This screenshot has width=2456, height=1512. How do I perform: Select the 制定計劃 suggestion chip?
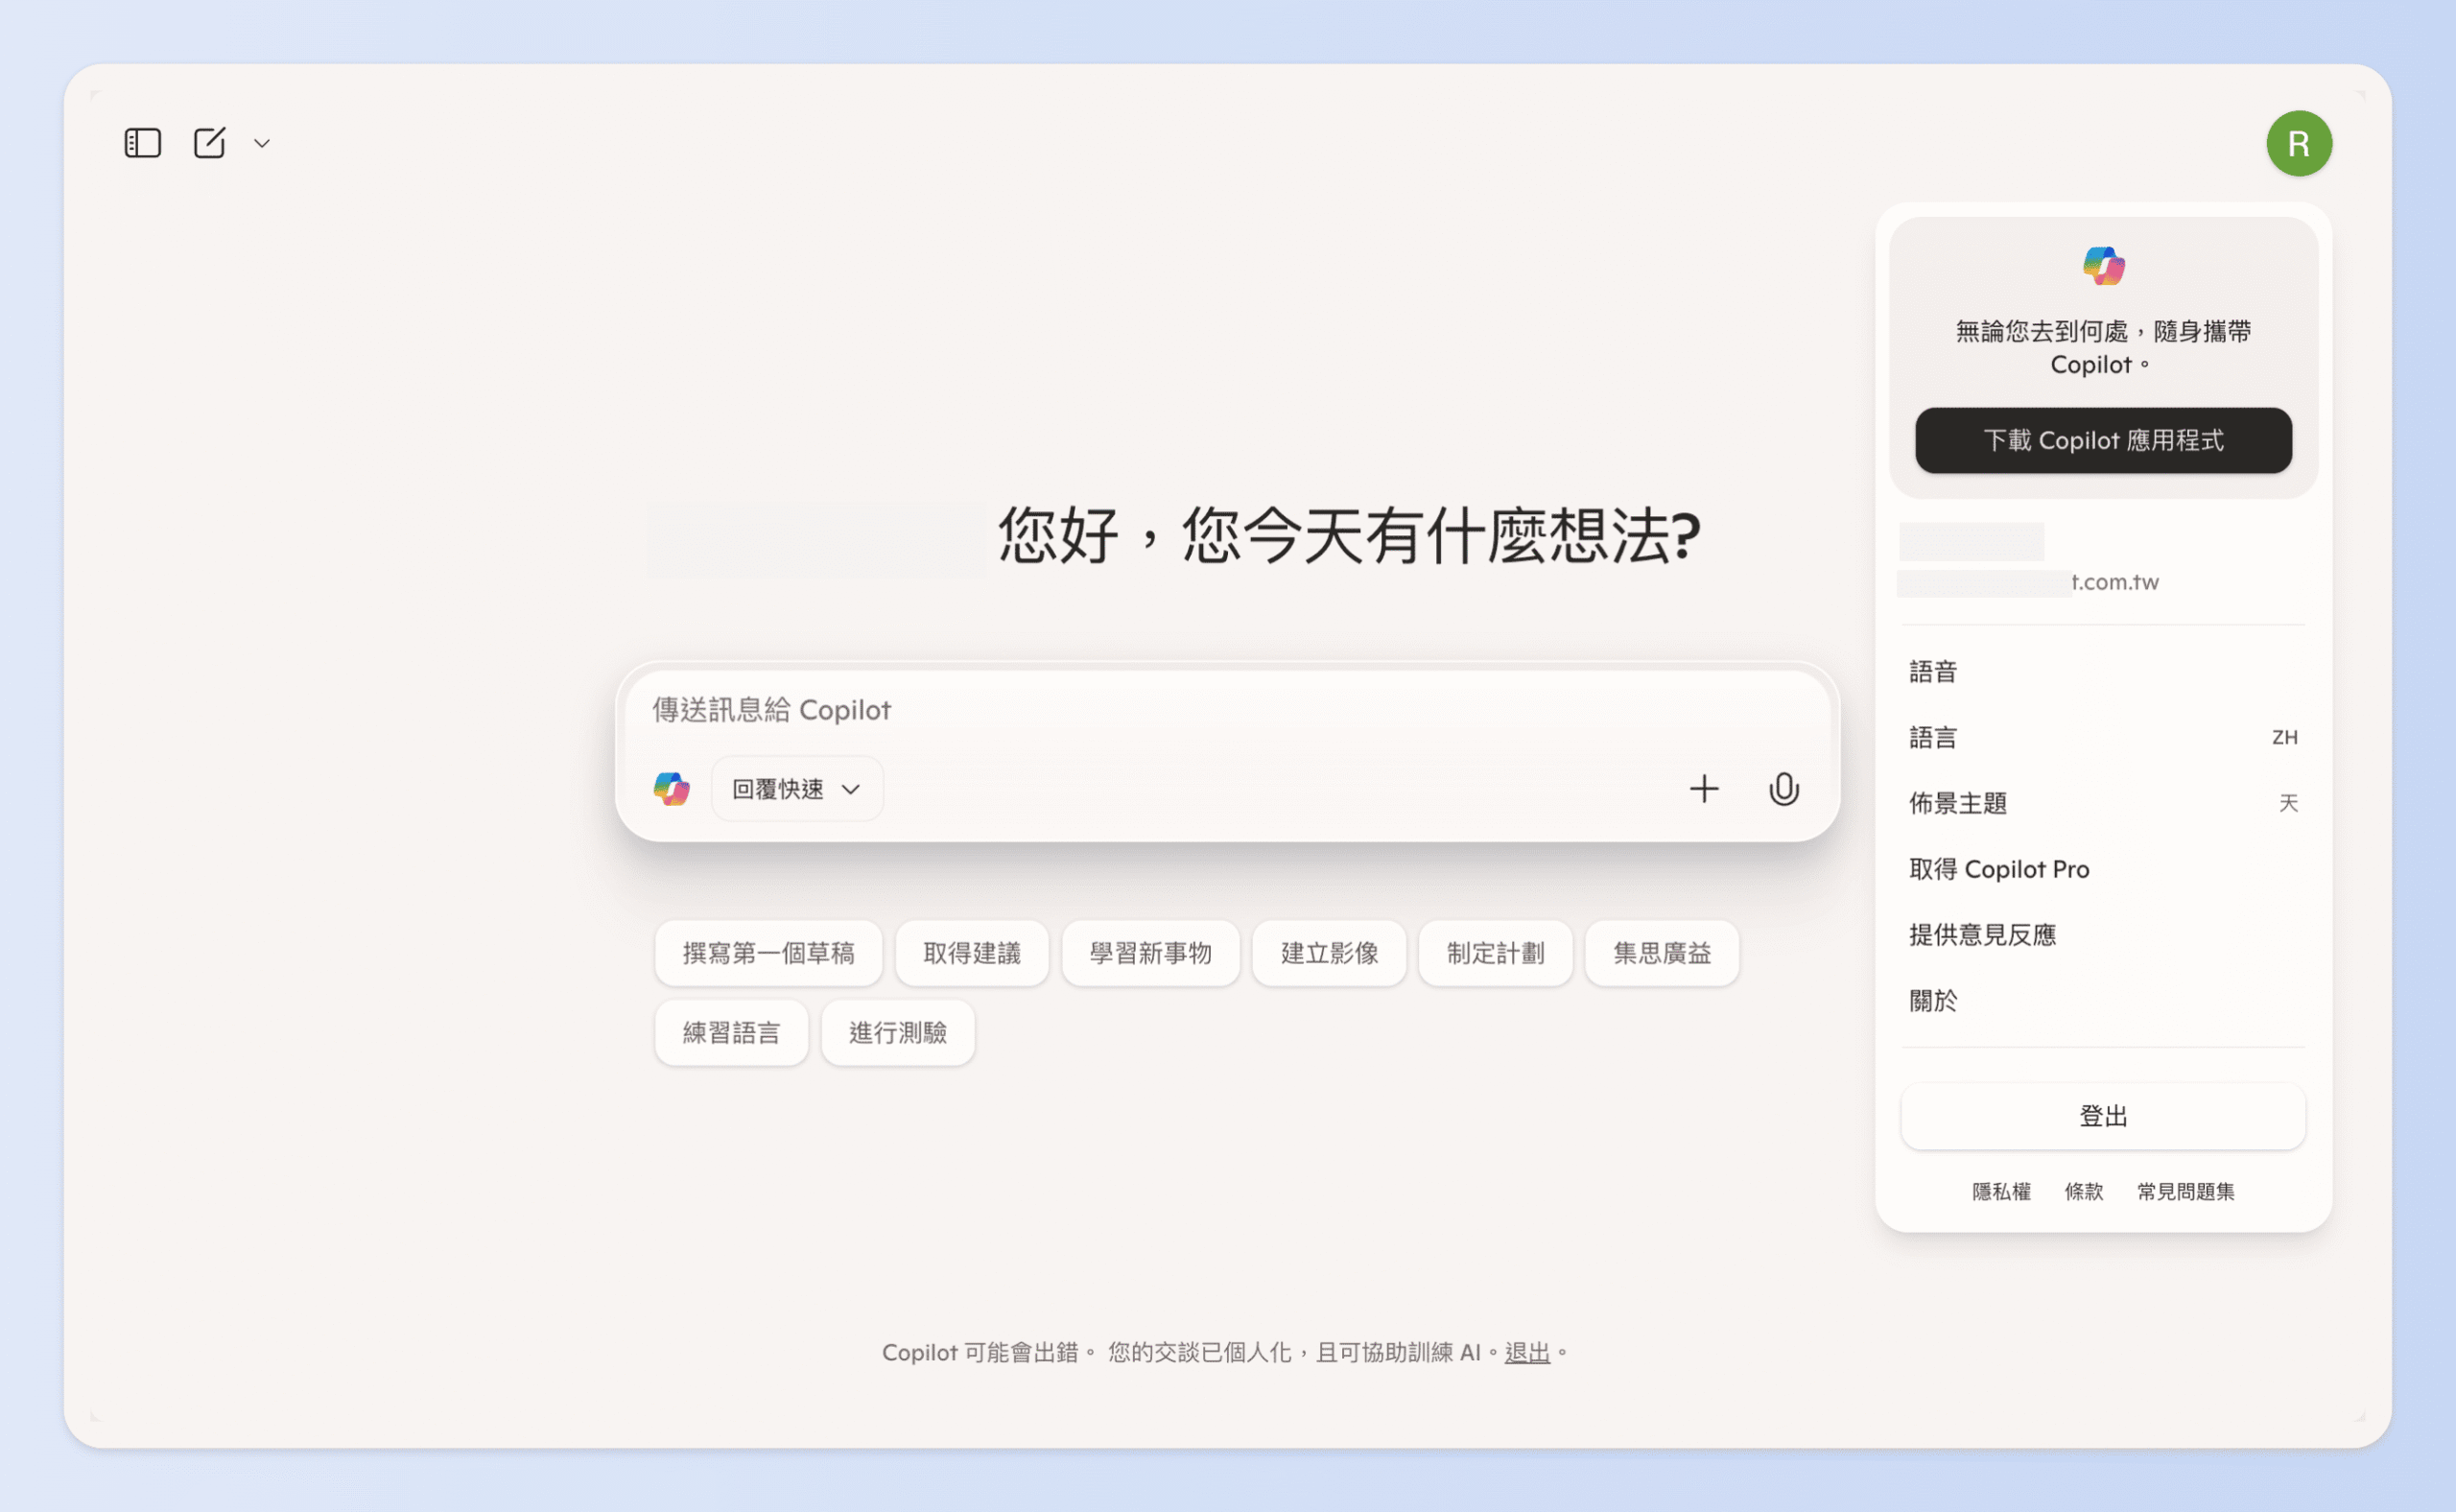point(1496,953)
